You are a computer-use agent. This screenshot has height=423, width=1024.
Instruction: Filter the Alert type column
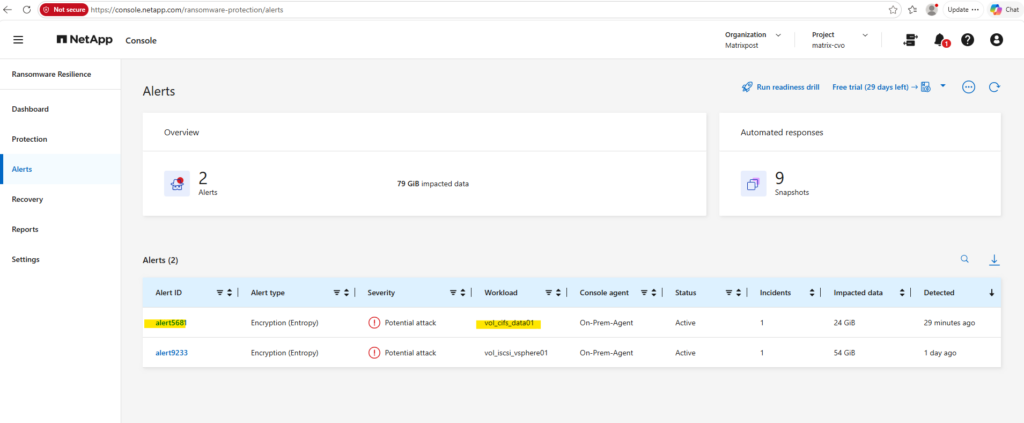(x=337, y=293)
